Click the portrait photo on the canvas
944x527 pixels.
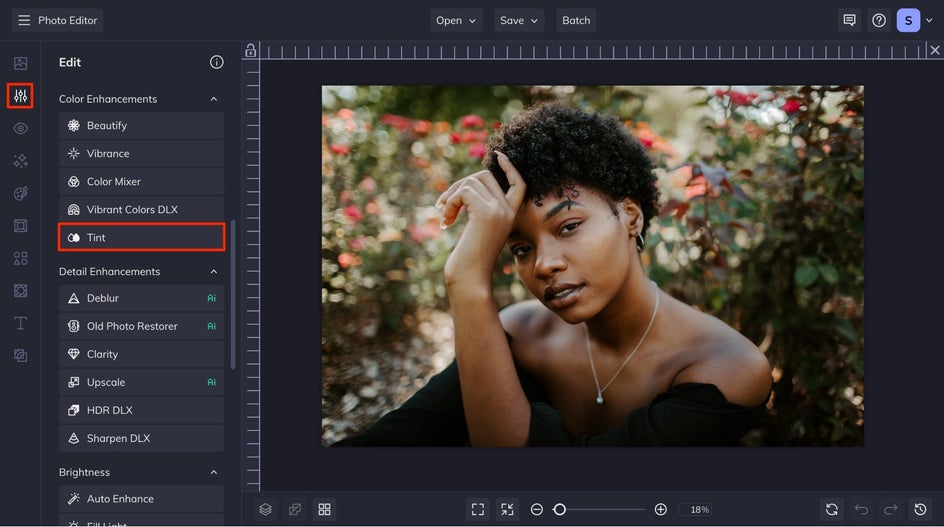[592, 266]
